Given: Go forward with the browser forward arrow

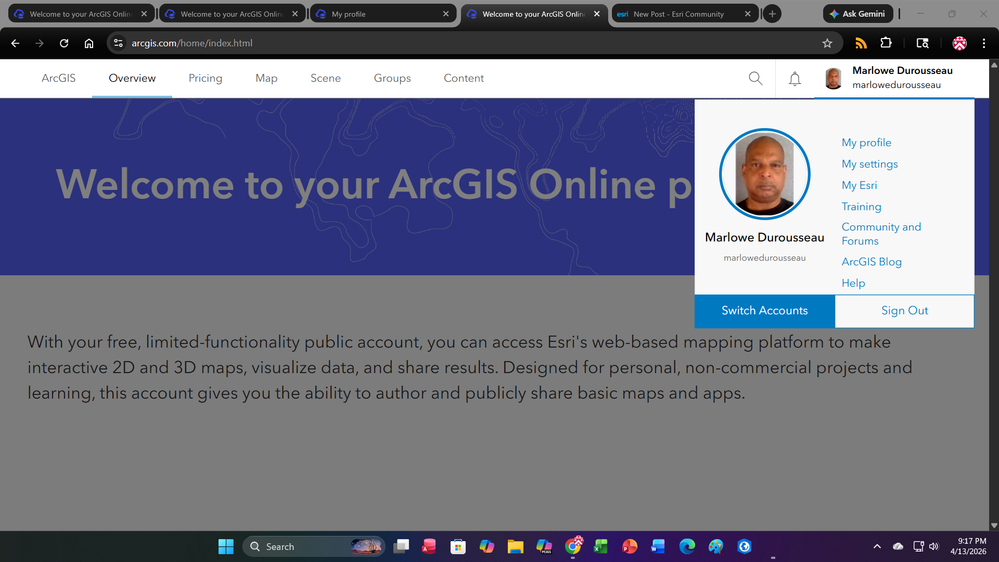Looking at the screenshot, I should (x=40, y=43).
